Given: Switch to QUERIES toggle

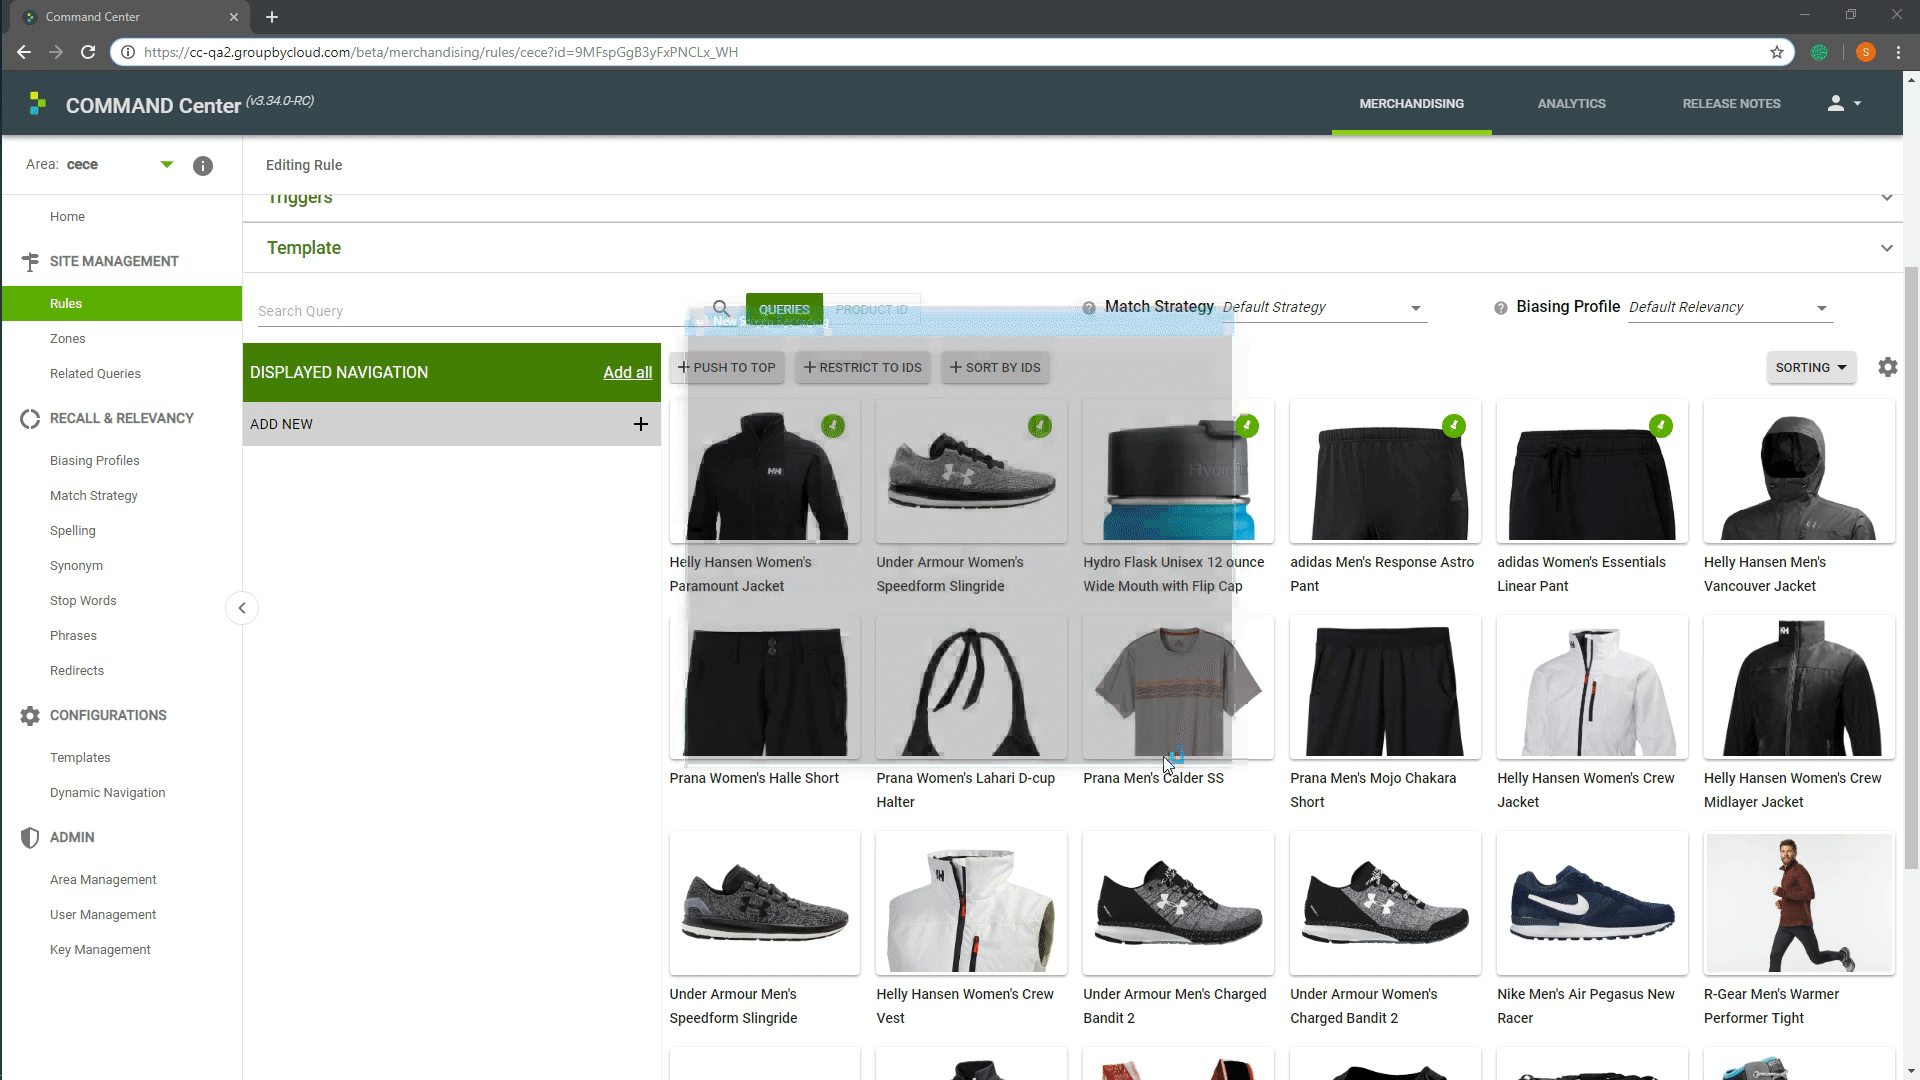Looking at the screenshot, I should tap(784, 310).
